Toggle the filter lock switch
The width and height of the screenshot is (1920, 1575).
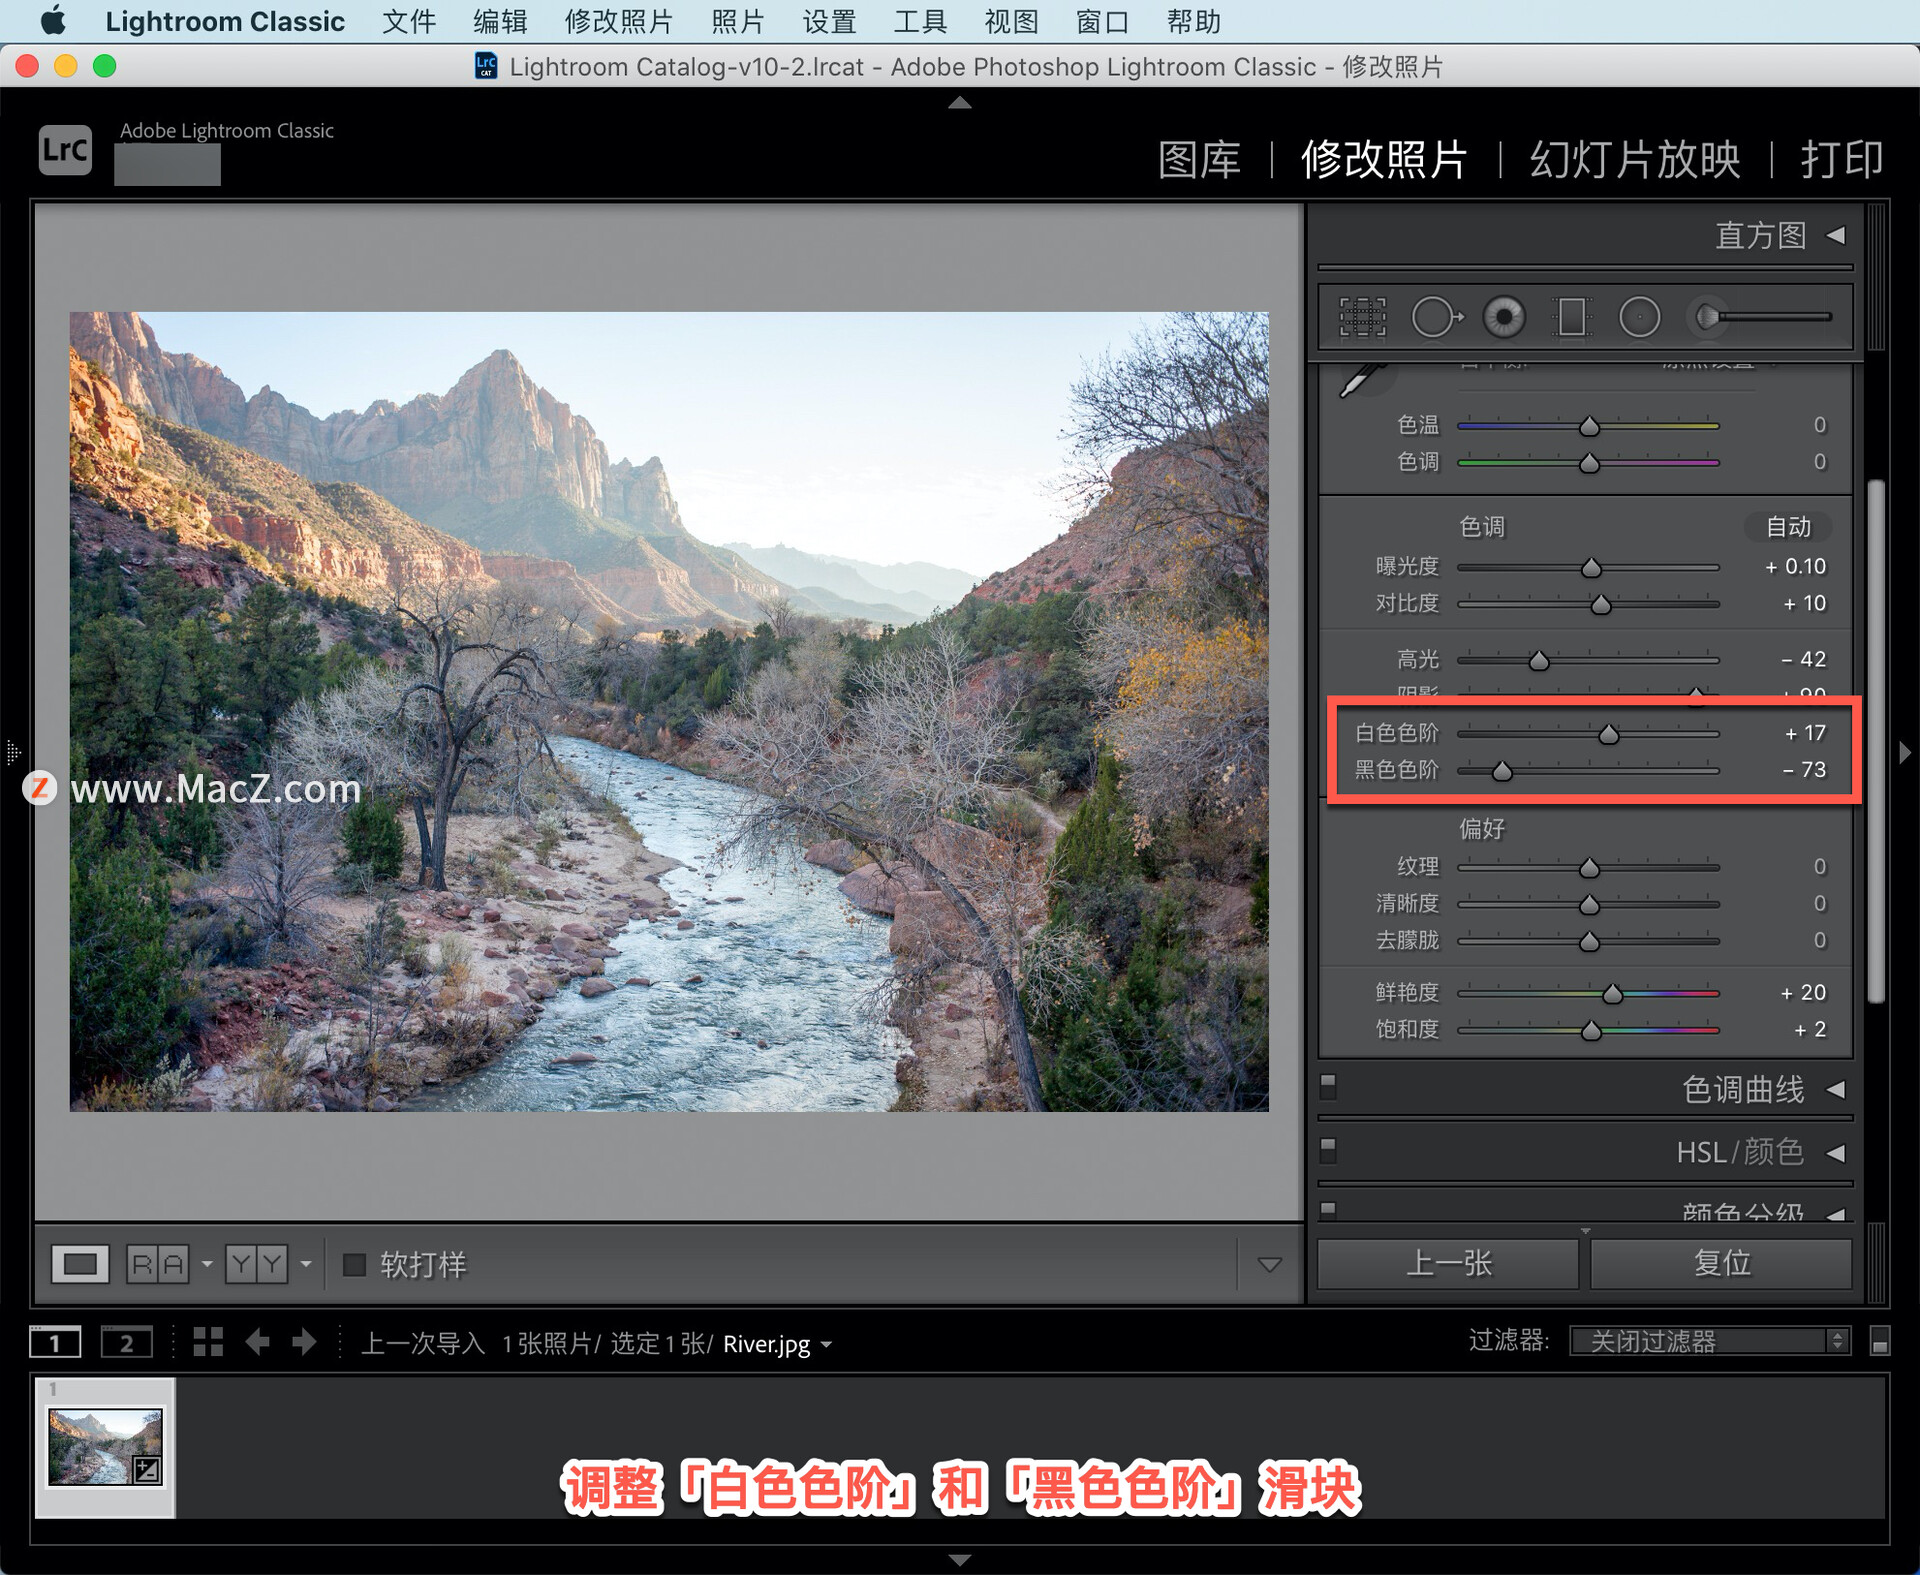(1880, 1342)
